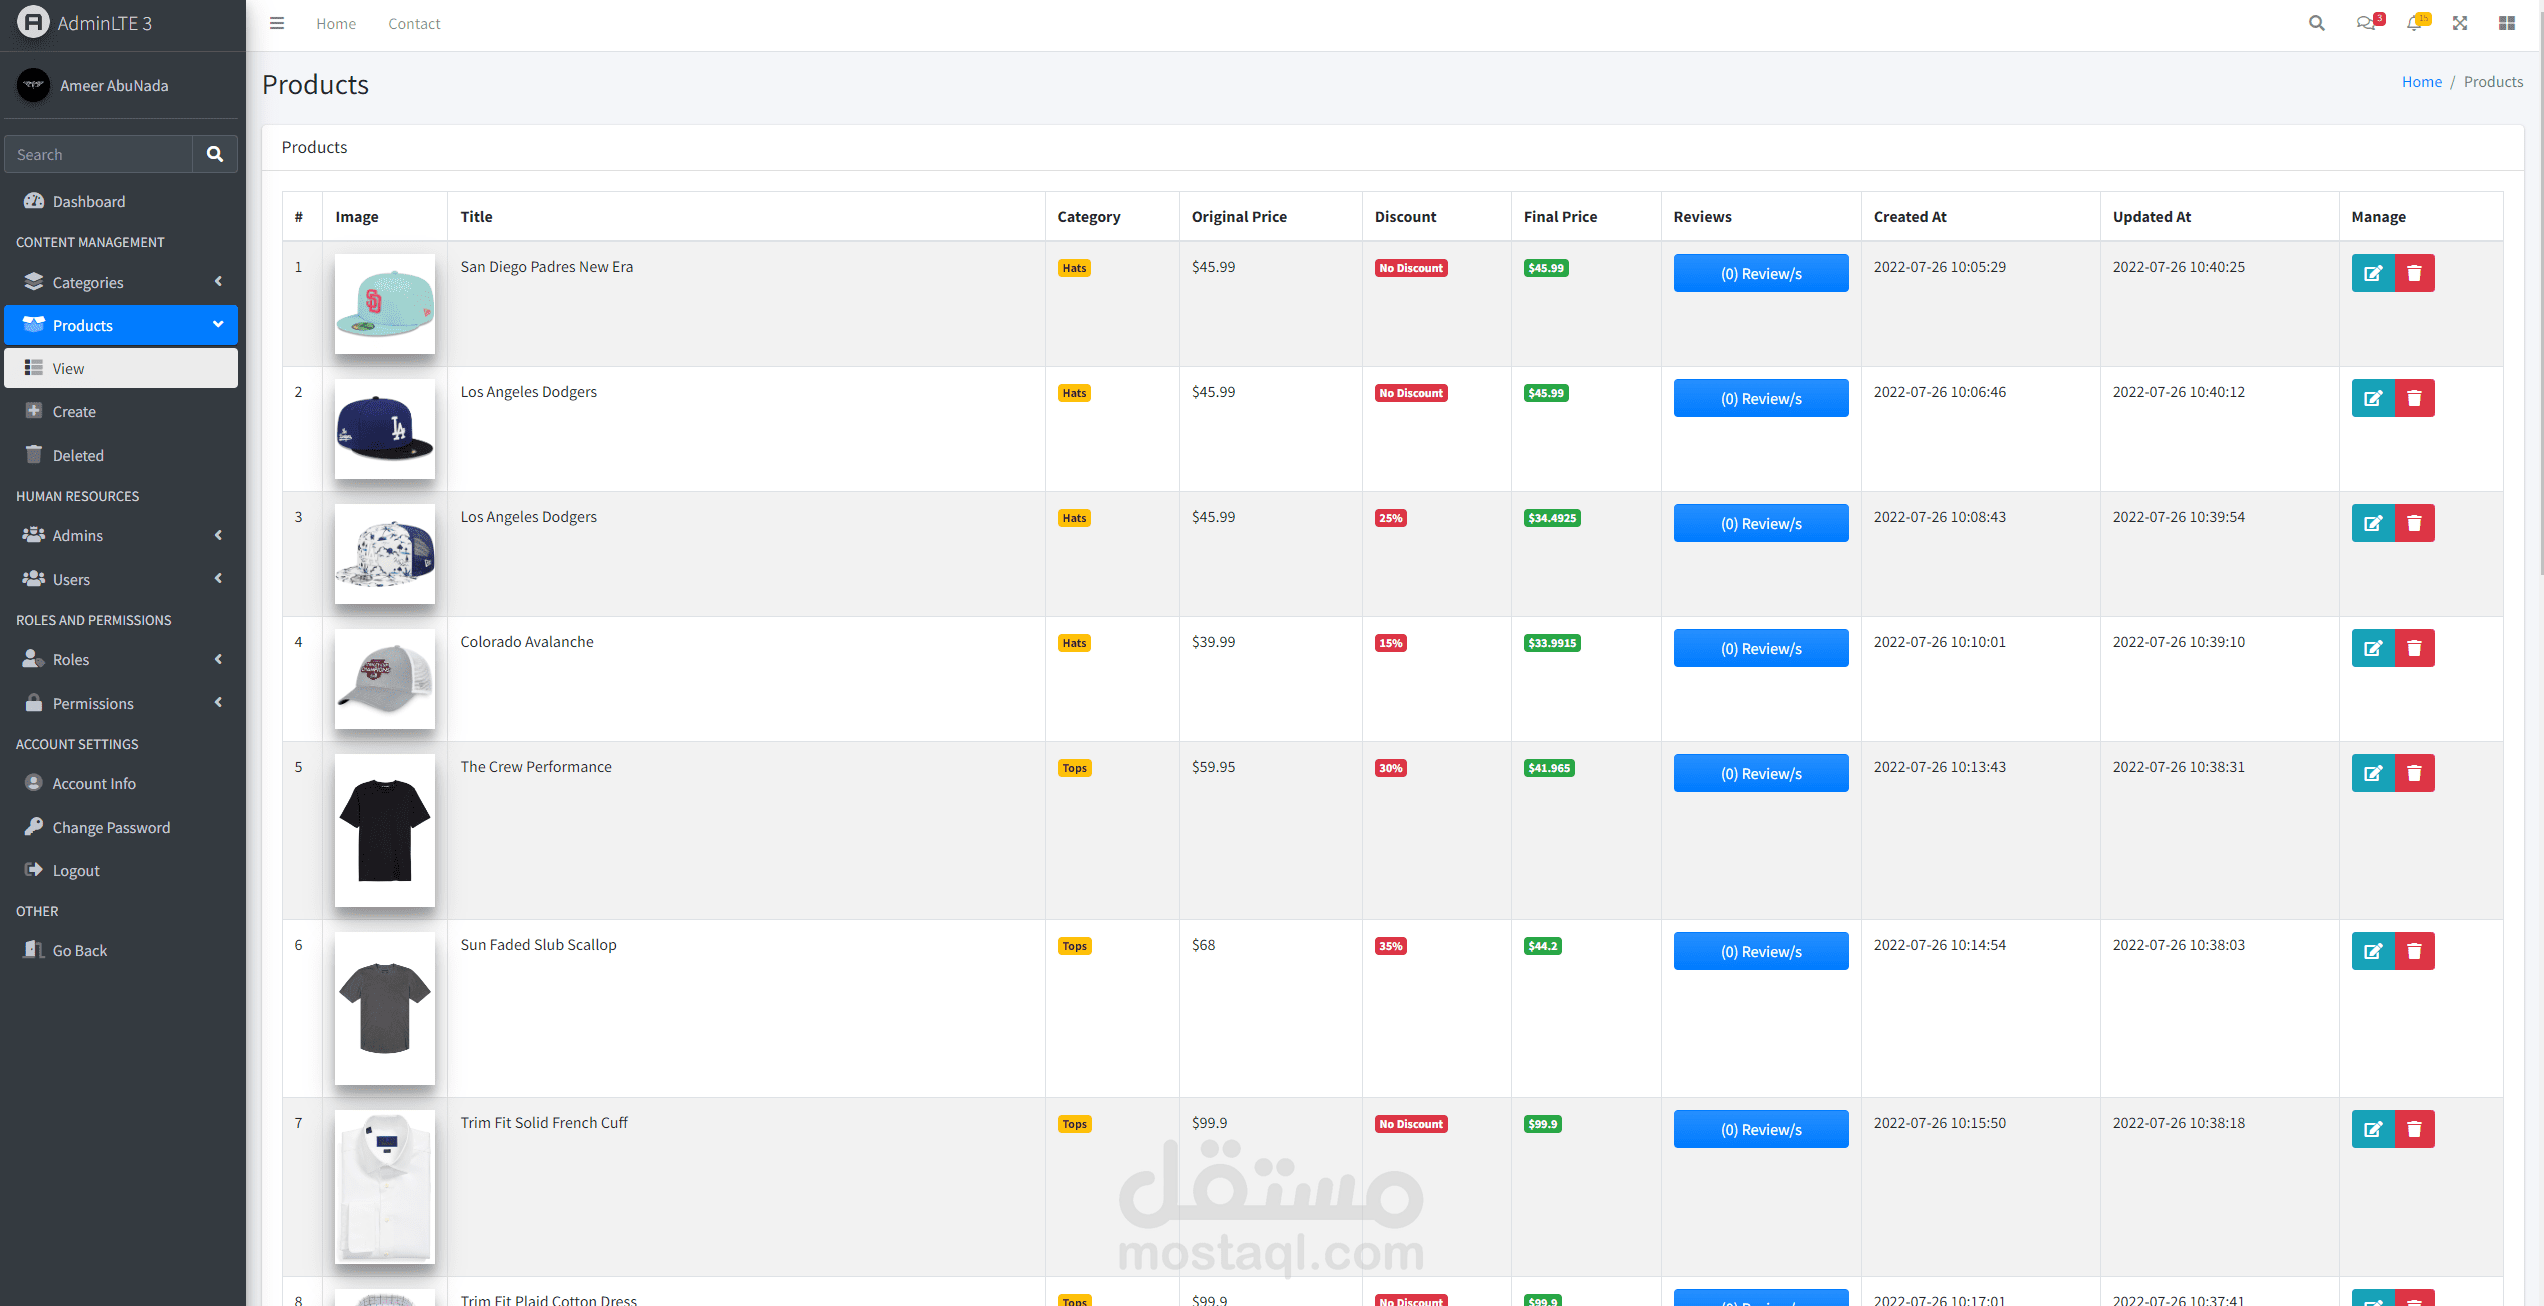
Task: Delete the Colorado Avalanche product
Action: (2414, 648)
